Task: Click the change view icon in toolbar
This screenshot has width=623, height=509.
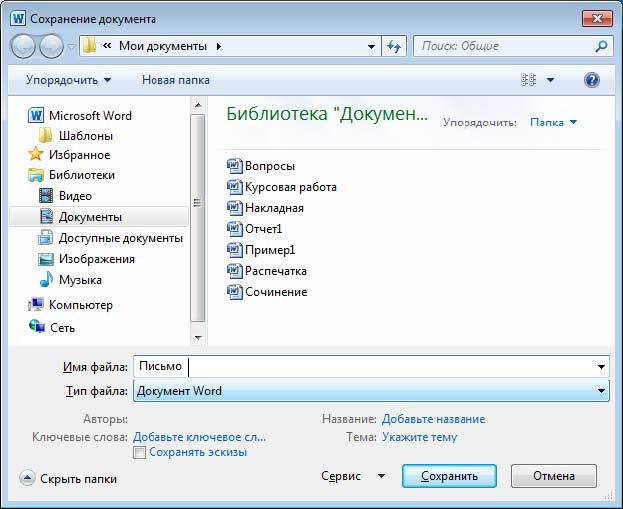Action: [528, 80]
